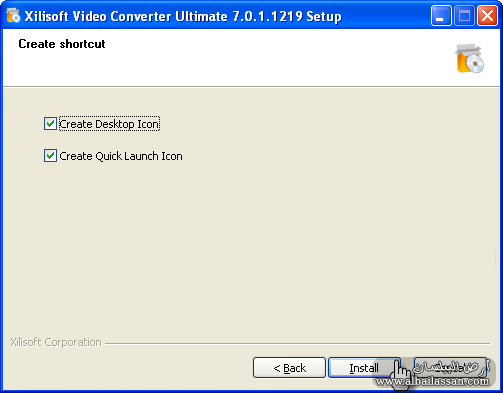Viewport: 503px width, 393px height.
Task: Uncheck the Create Quick Launch Icon checkbox
Action: point(50,156)
